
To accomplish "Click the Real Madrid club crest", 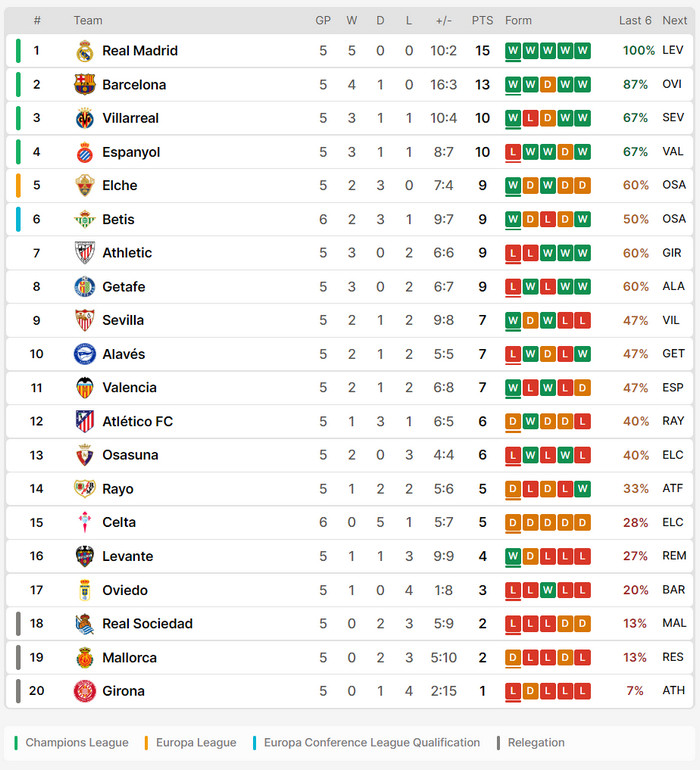I will [x=85, y=51].
